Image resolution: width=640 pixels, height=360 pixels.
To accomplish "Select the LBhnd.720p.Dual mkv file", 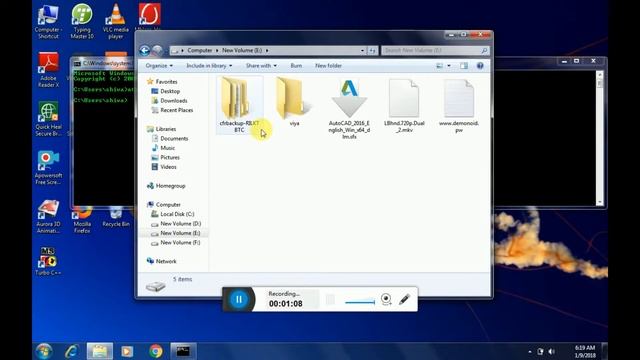I will click(x=404, y=106).
